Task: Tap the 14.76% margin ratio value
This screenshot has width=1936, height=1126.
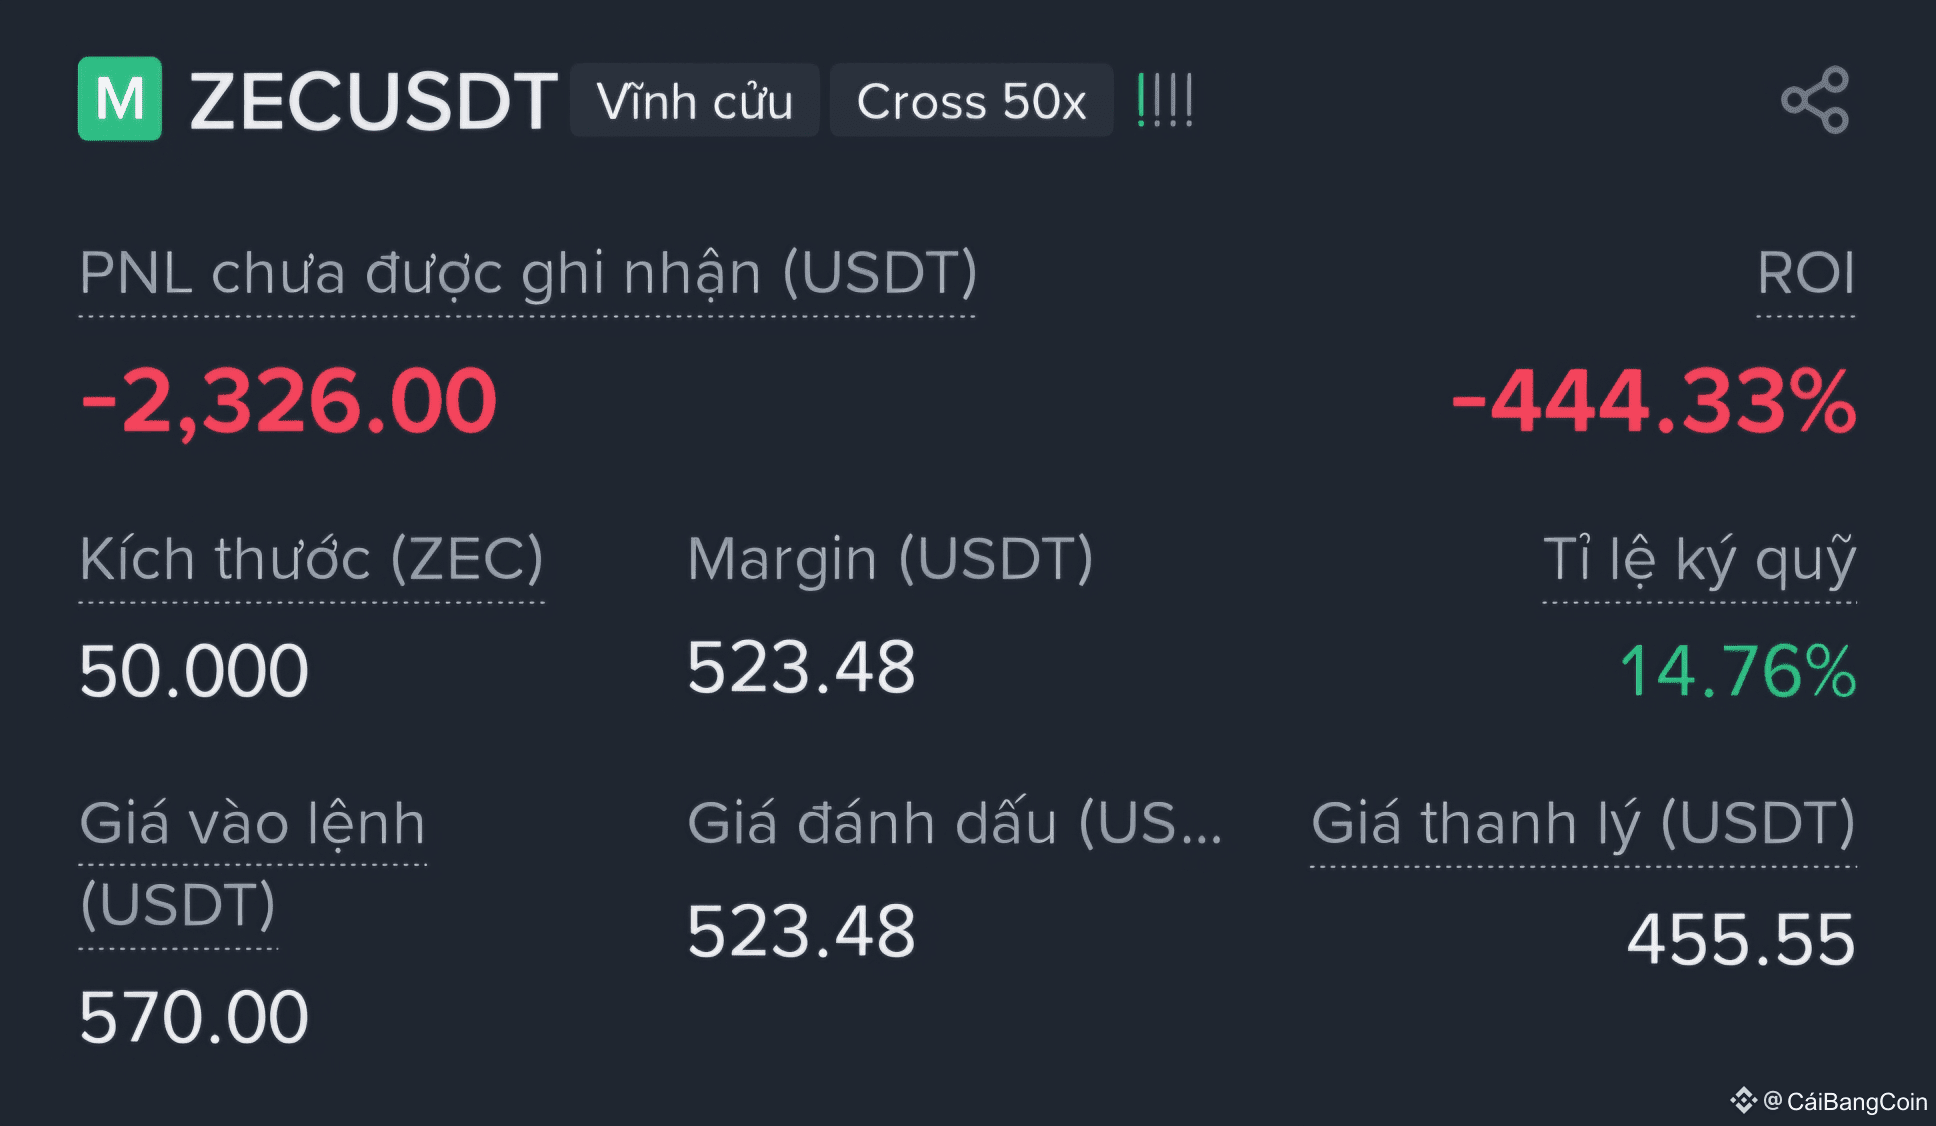Action: click(x=1738, y=670)
